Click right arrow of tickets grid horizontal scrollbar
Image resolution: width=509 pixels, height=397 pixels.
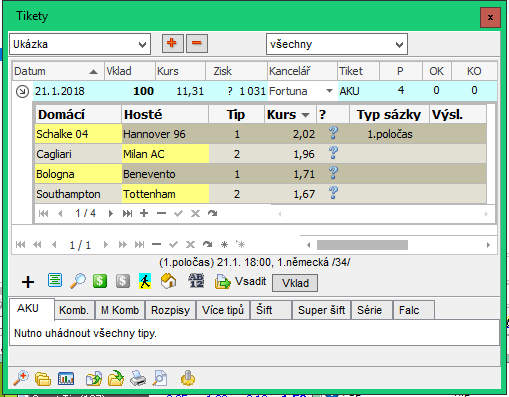[x=488, y=245]
